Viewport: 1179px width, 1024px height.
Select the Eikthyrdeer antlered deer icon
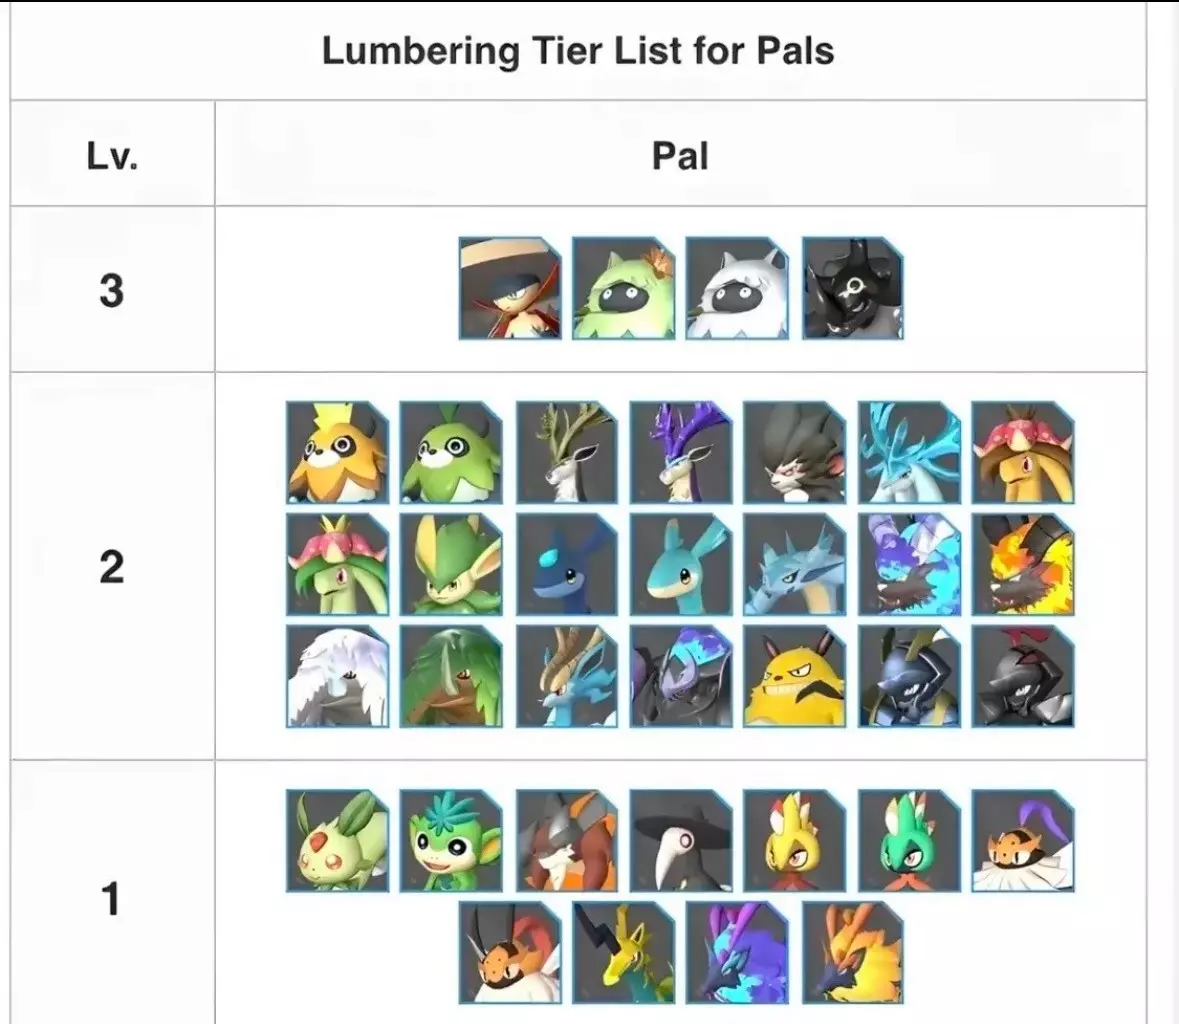tap(567, 452)
